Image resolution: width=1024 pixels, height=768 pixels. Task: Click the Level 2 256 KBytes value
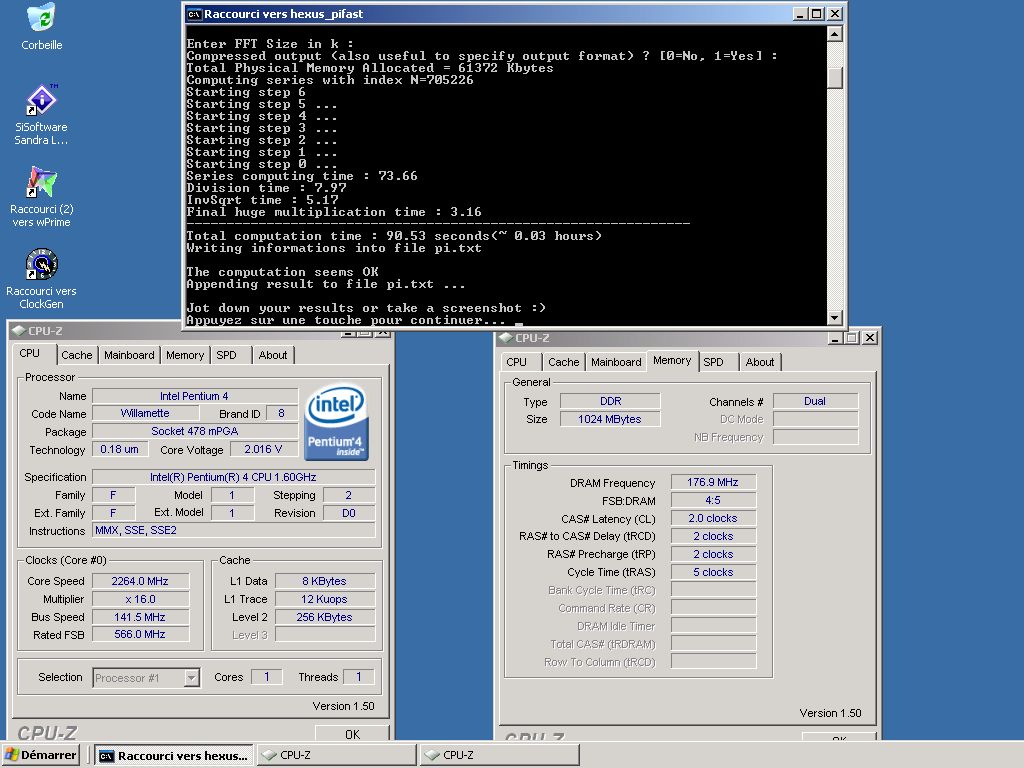[x=325, y=617]
